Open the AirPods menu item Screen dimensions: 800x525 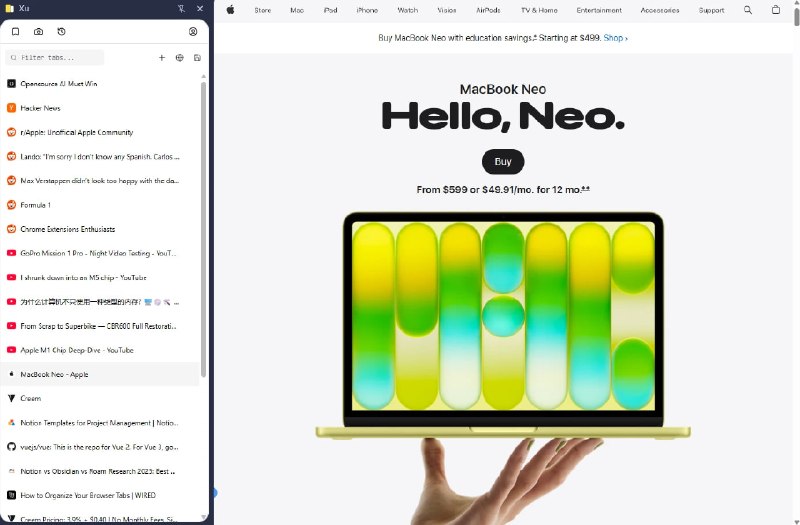point(488,10)
